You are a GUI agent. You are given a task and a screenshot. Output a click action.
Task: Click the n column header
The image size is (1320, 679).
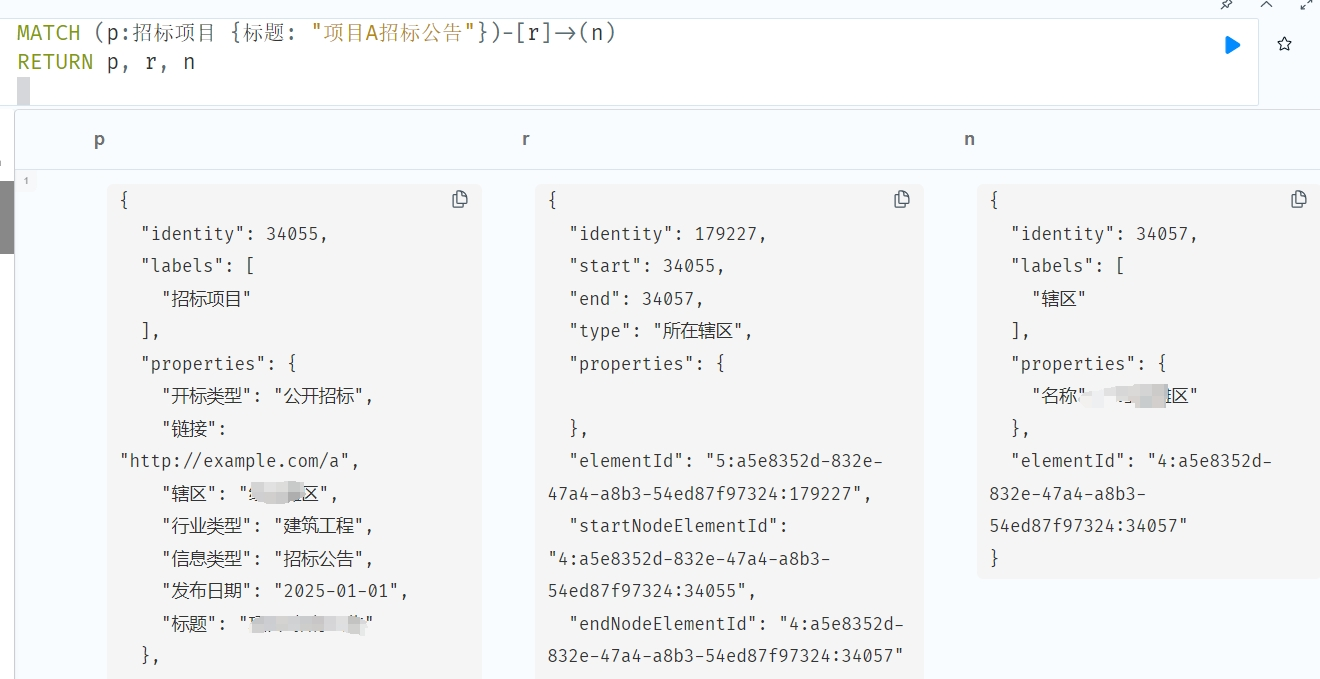tap(969, 139)
